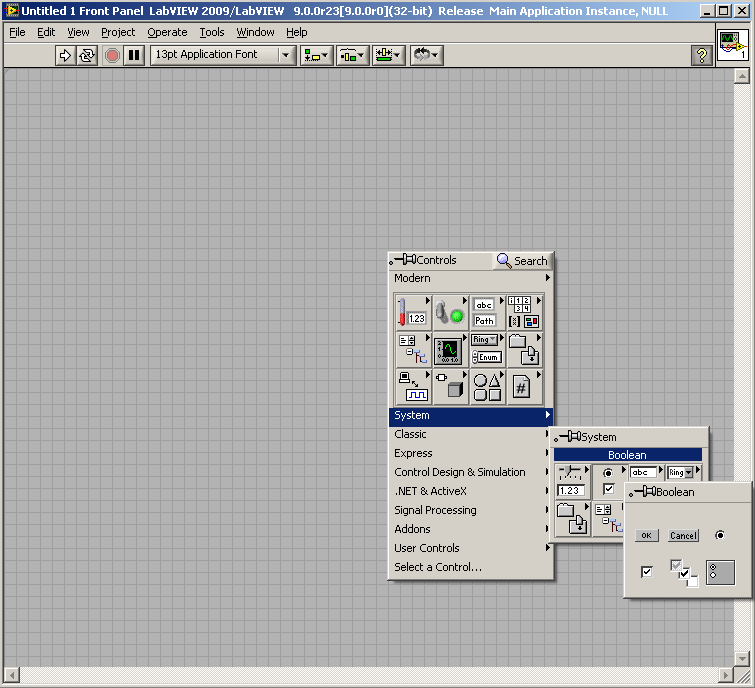Select the System Checkbox control
This screenshot has height=688, width=755.
[647, 572]
